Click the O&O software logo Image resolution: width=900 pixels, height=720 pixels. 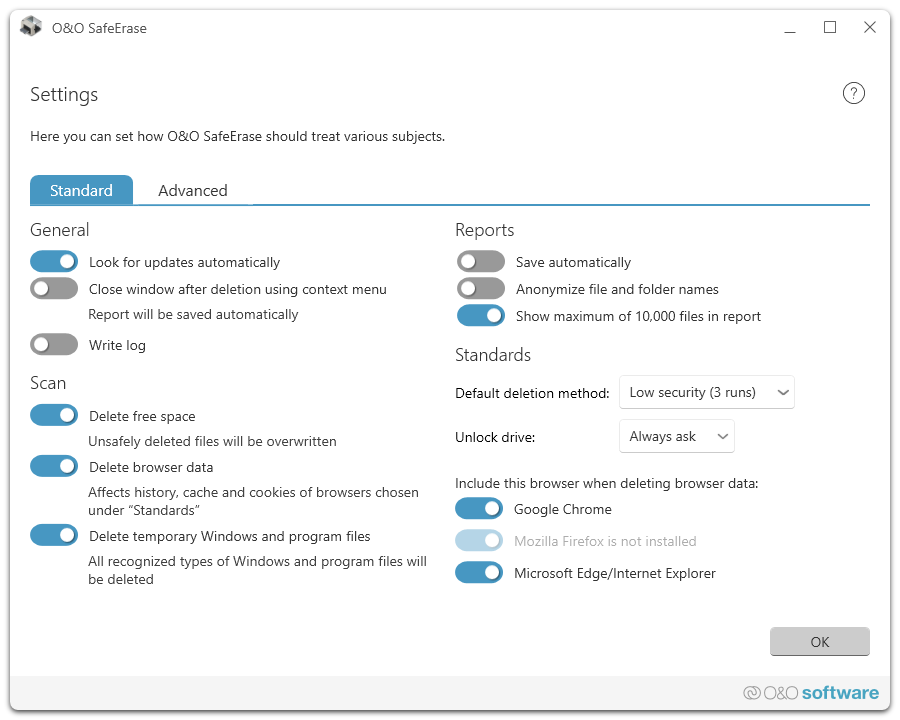(x=811, y=693)
